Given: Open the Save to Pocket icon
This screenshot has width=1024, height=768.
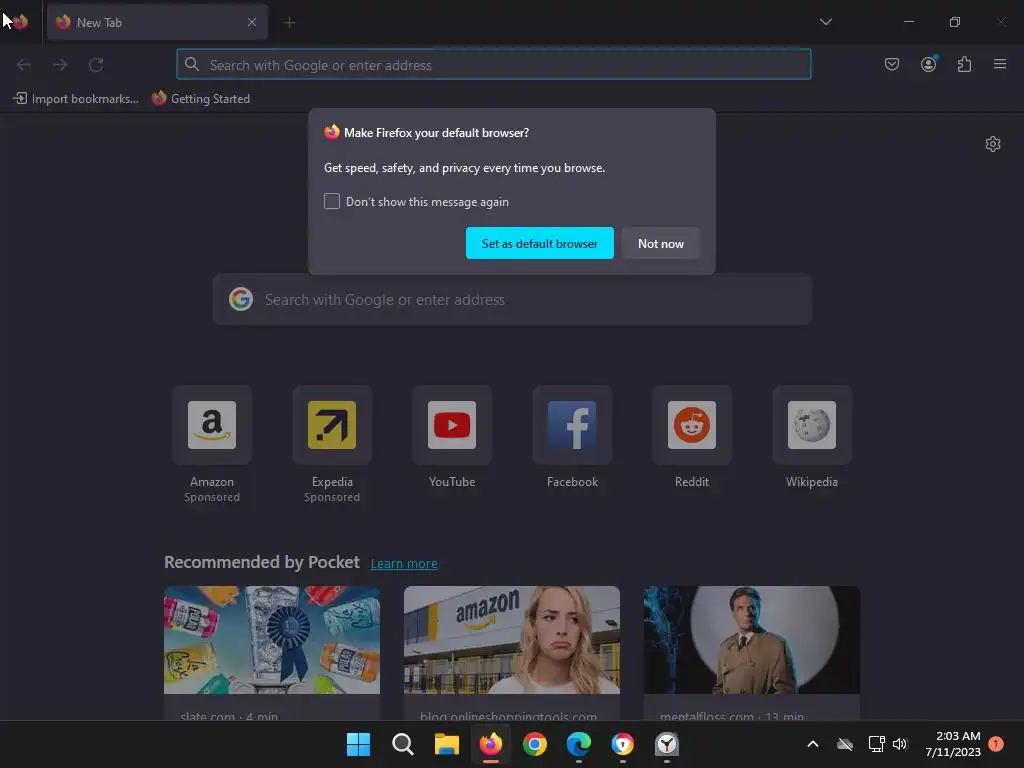Looking at the screenshot, I should pos(892,64).
